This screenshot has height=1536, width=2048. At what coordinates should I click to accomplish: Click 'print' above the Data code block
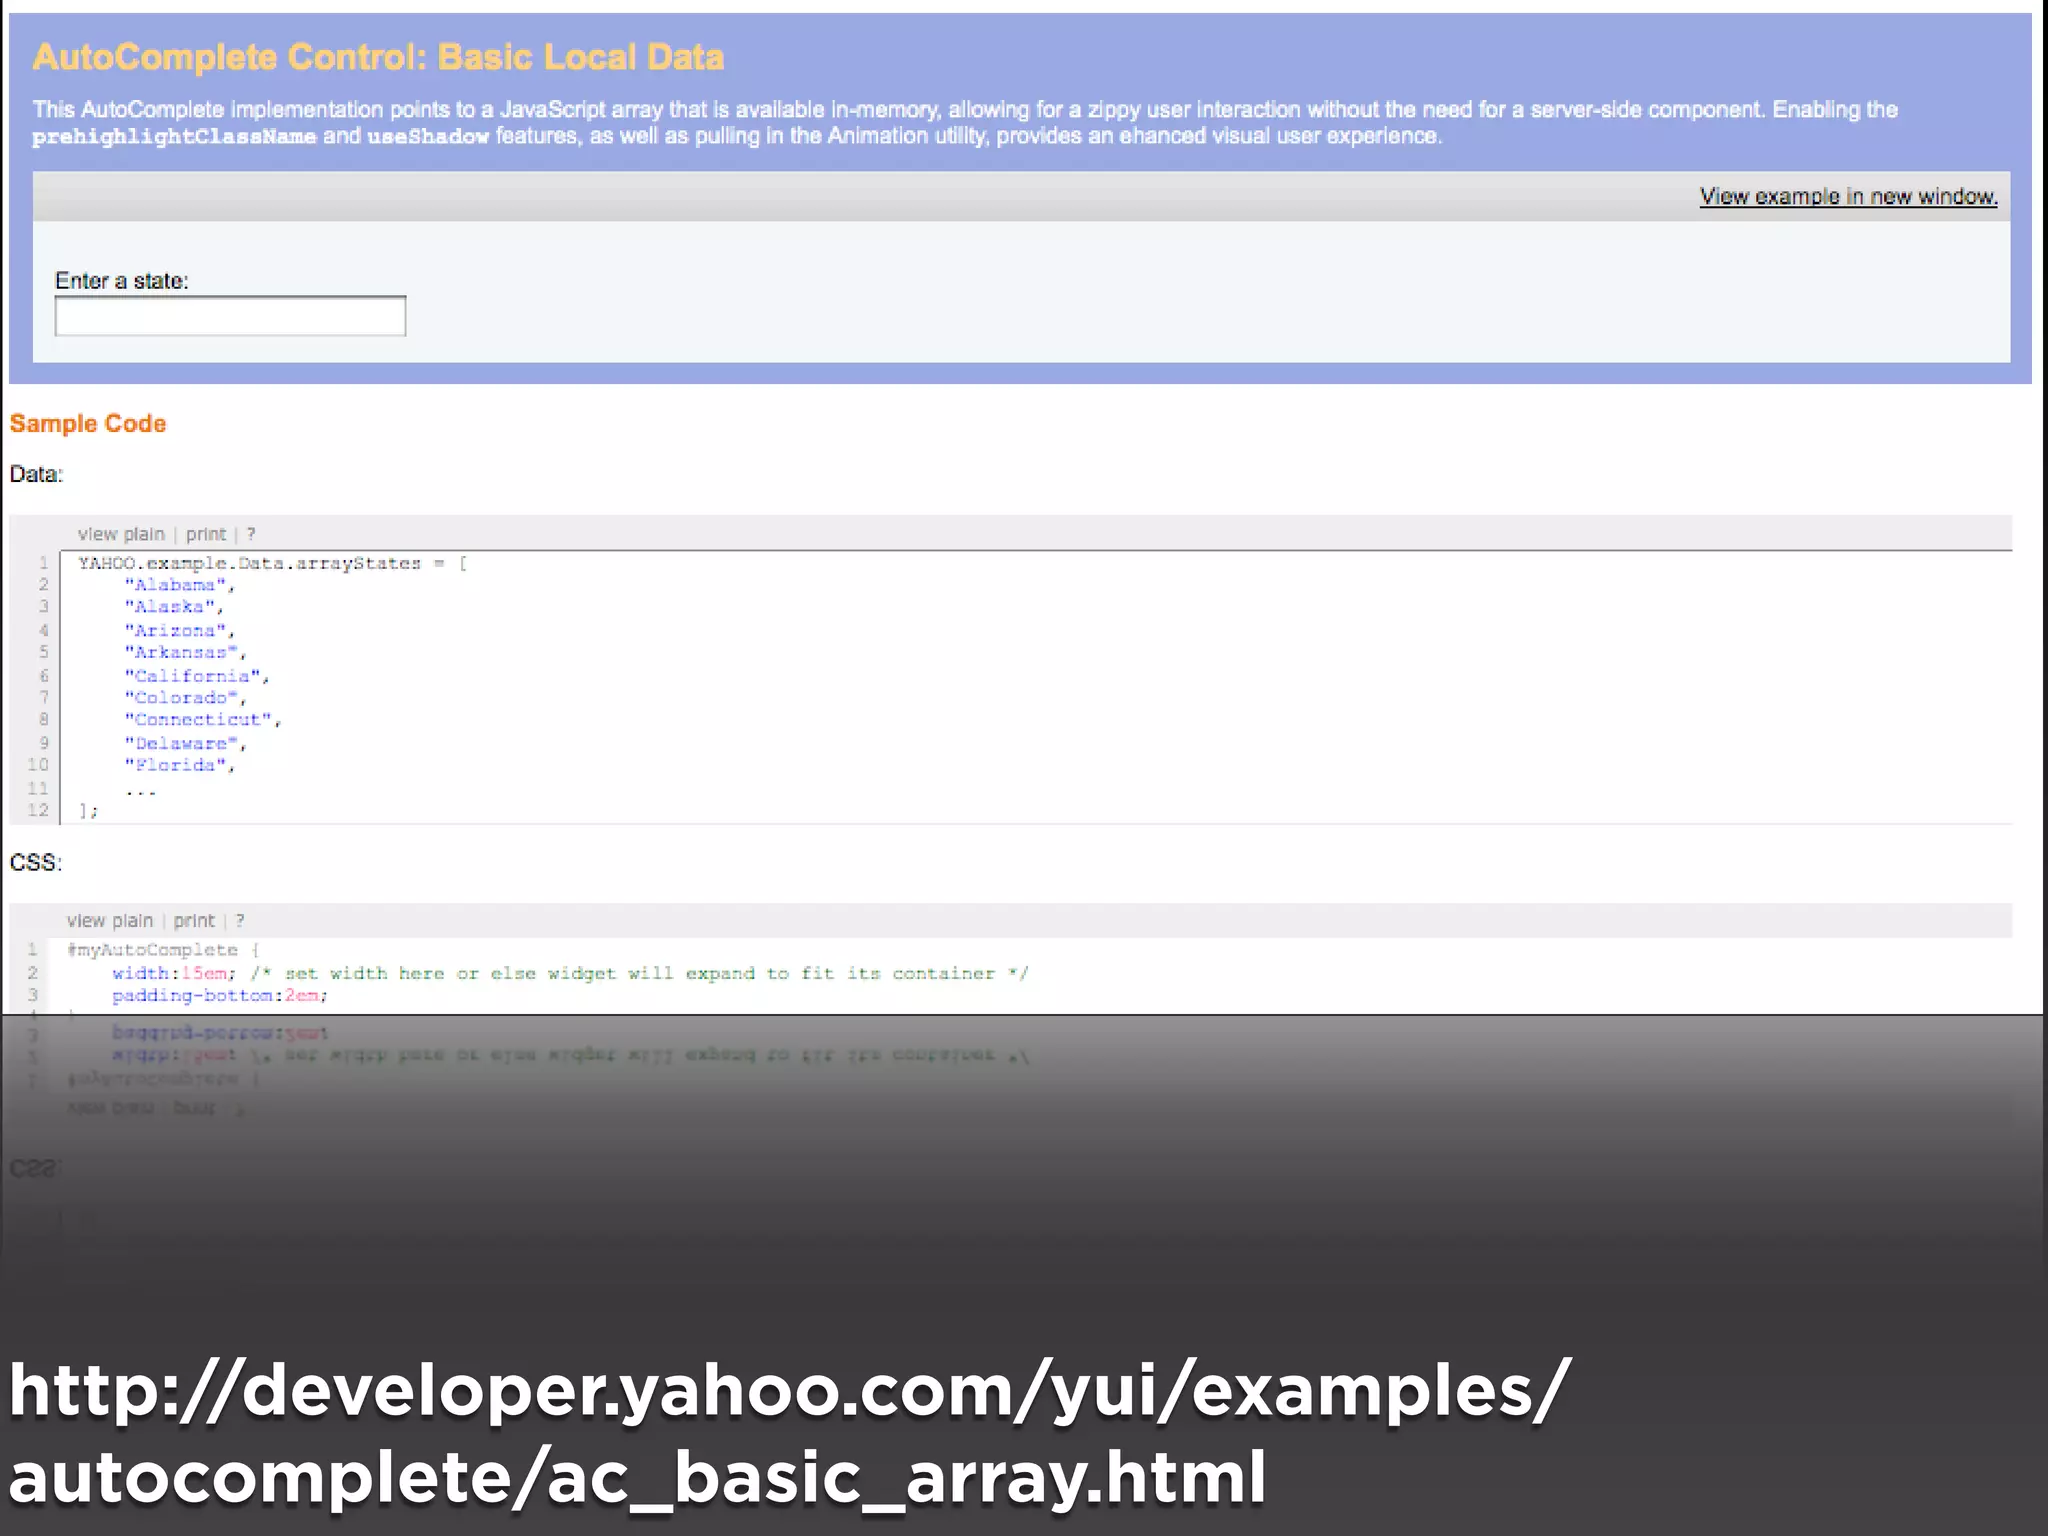206,534
